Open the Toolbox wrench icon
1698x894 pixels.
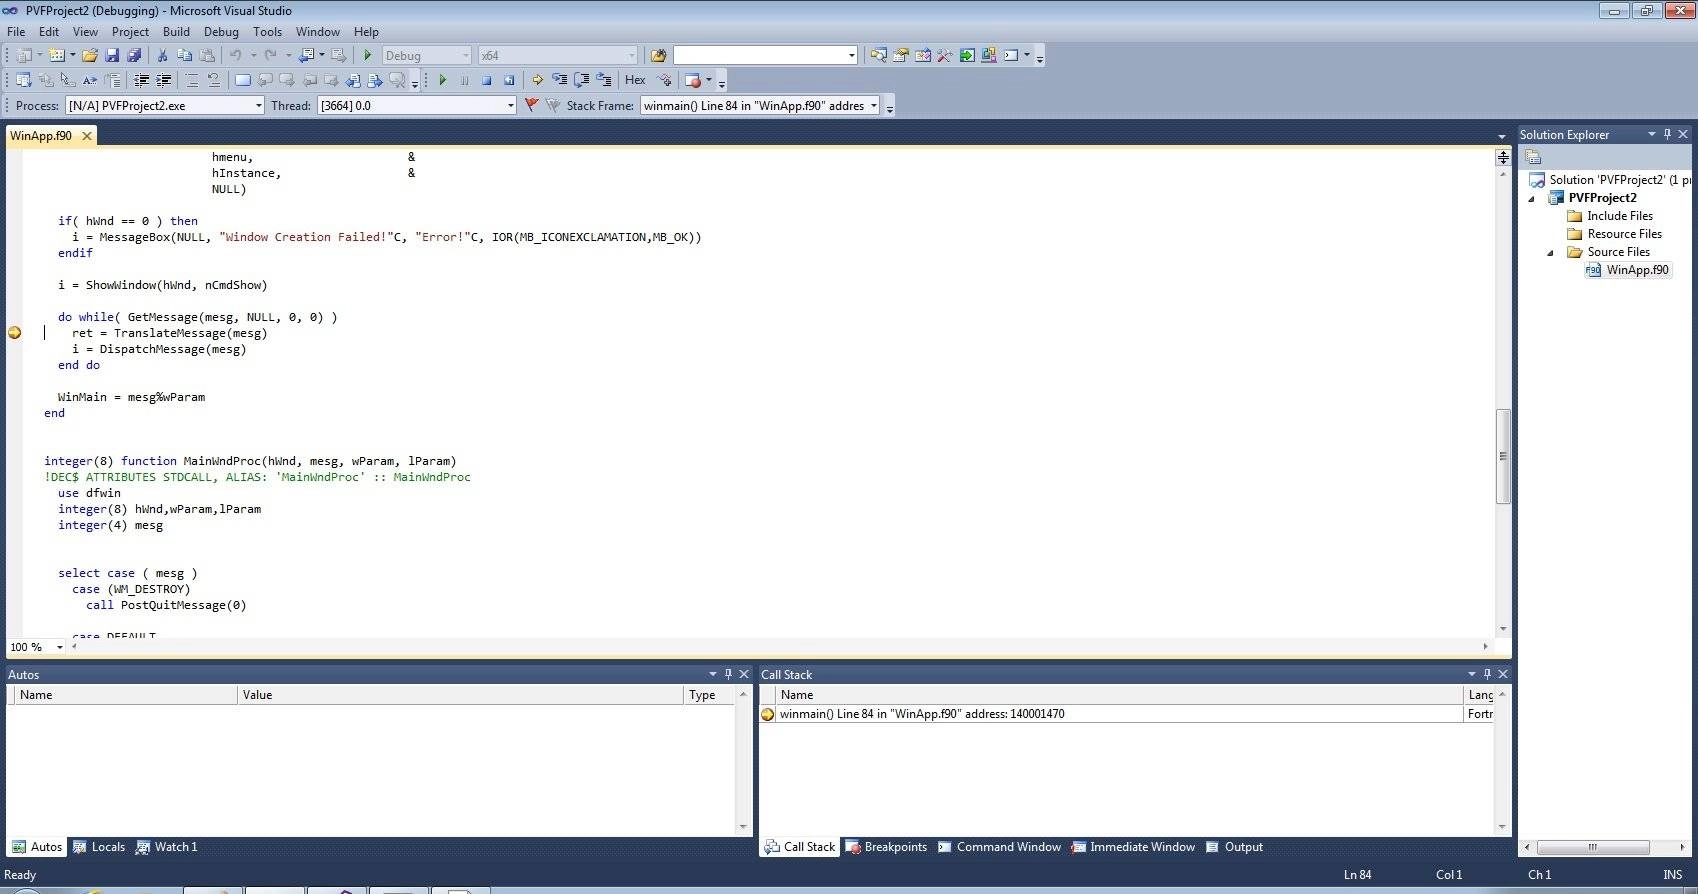coord(944,56)
